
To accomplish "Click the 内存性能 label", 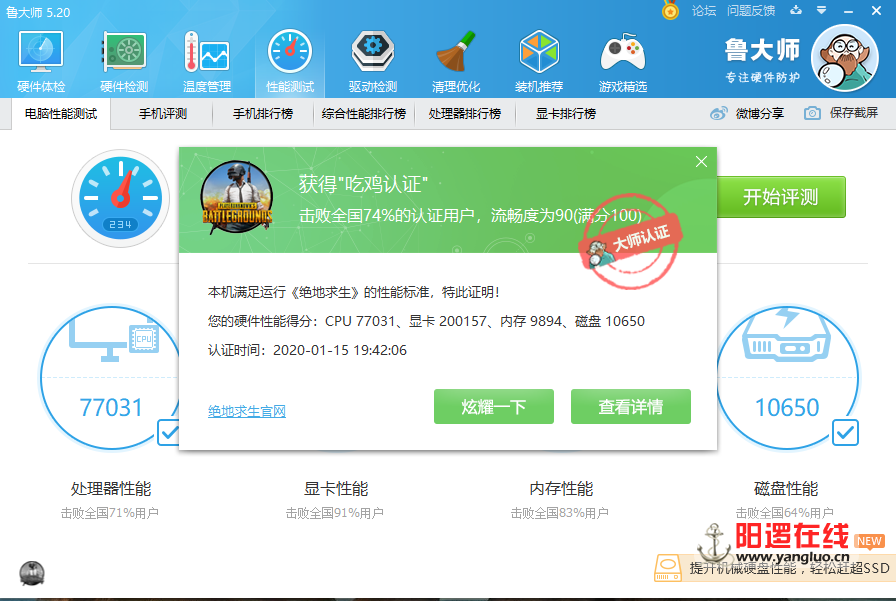I will pos(561,488).
